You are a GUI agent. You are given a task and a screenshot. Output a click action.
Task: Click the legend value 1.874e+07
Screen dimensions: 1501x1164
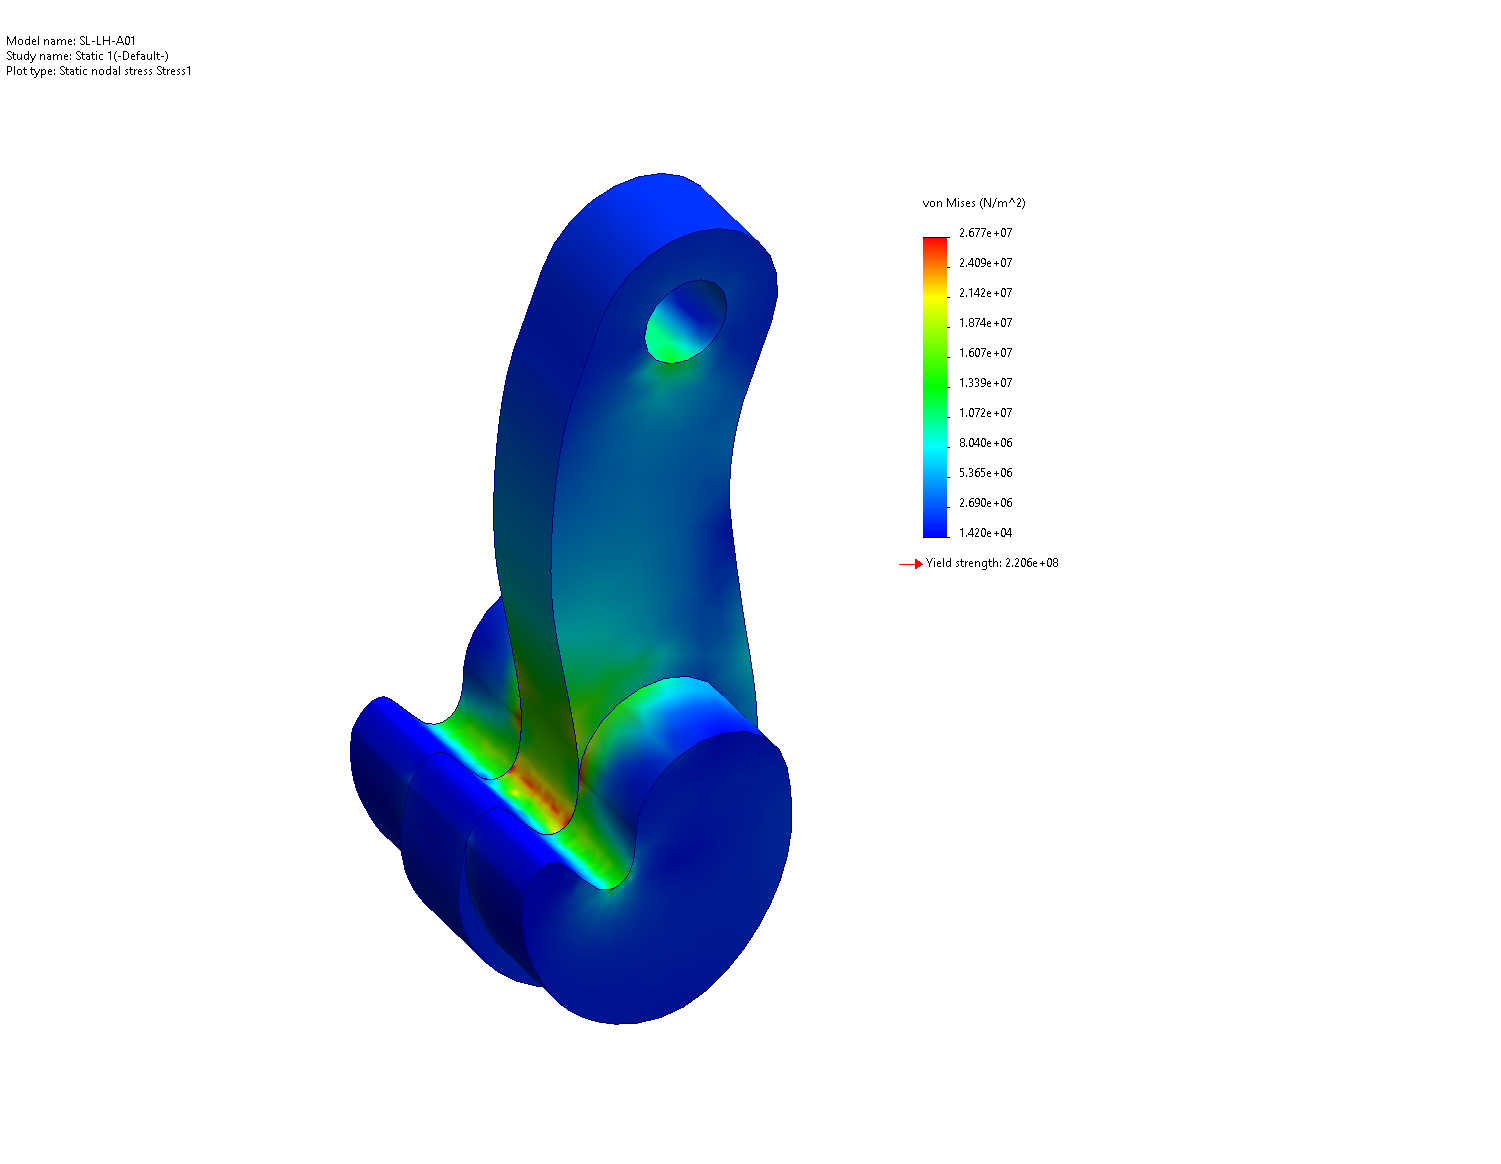(x=986, y=323)
